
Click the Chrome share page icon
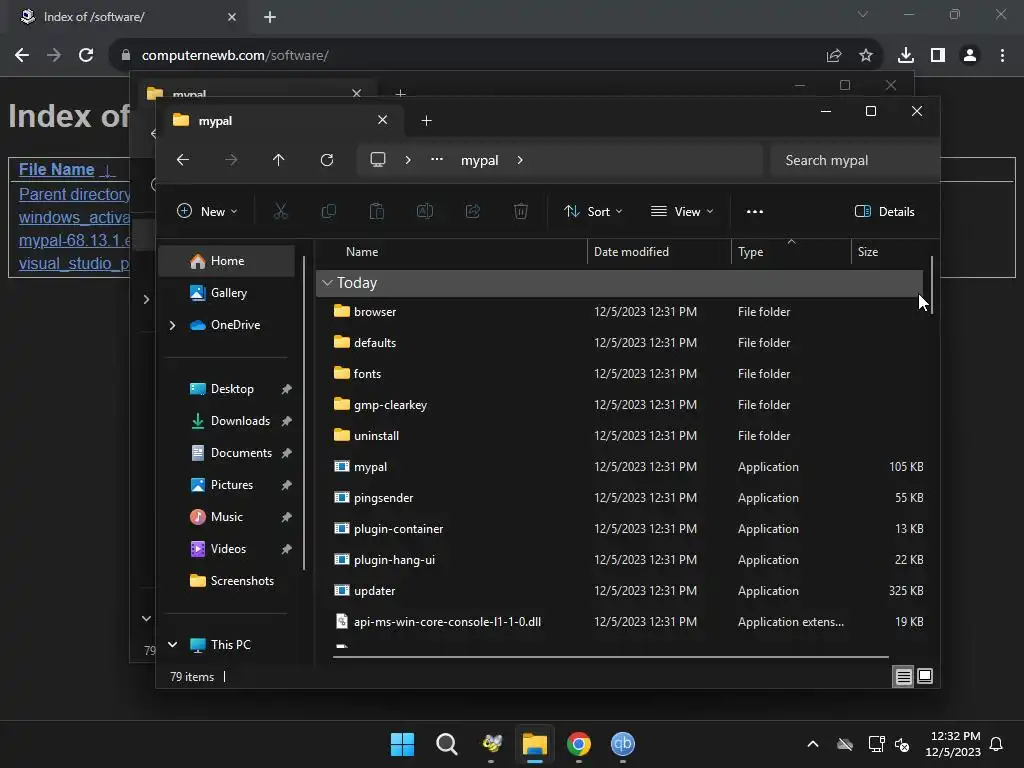(834, 56)
